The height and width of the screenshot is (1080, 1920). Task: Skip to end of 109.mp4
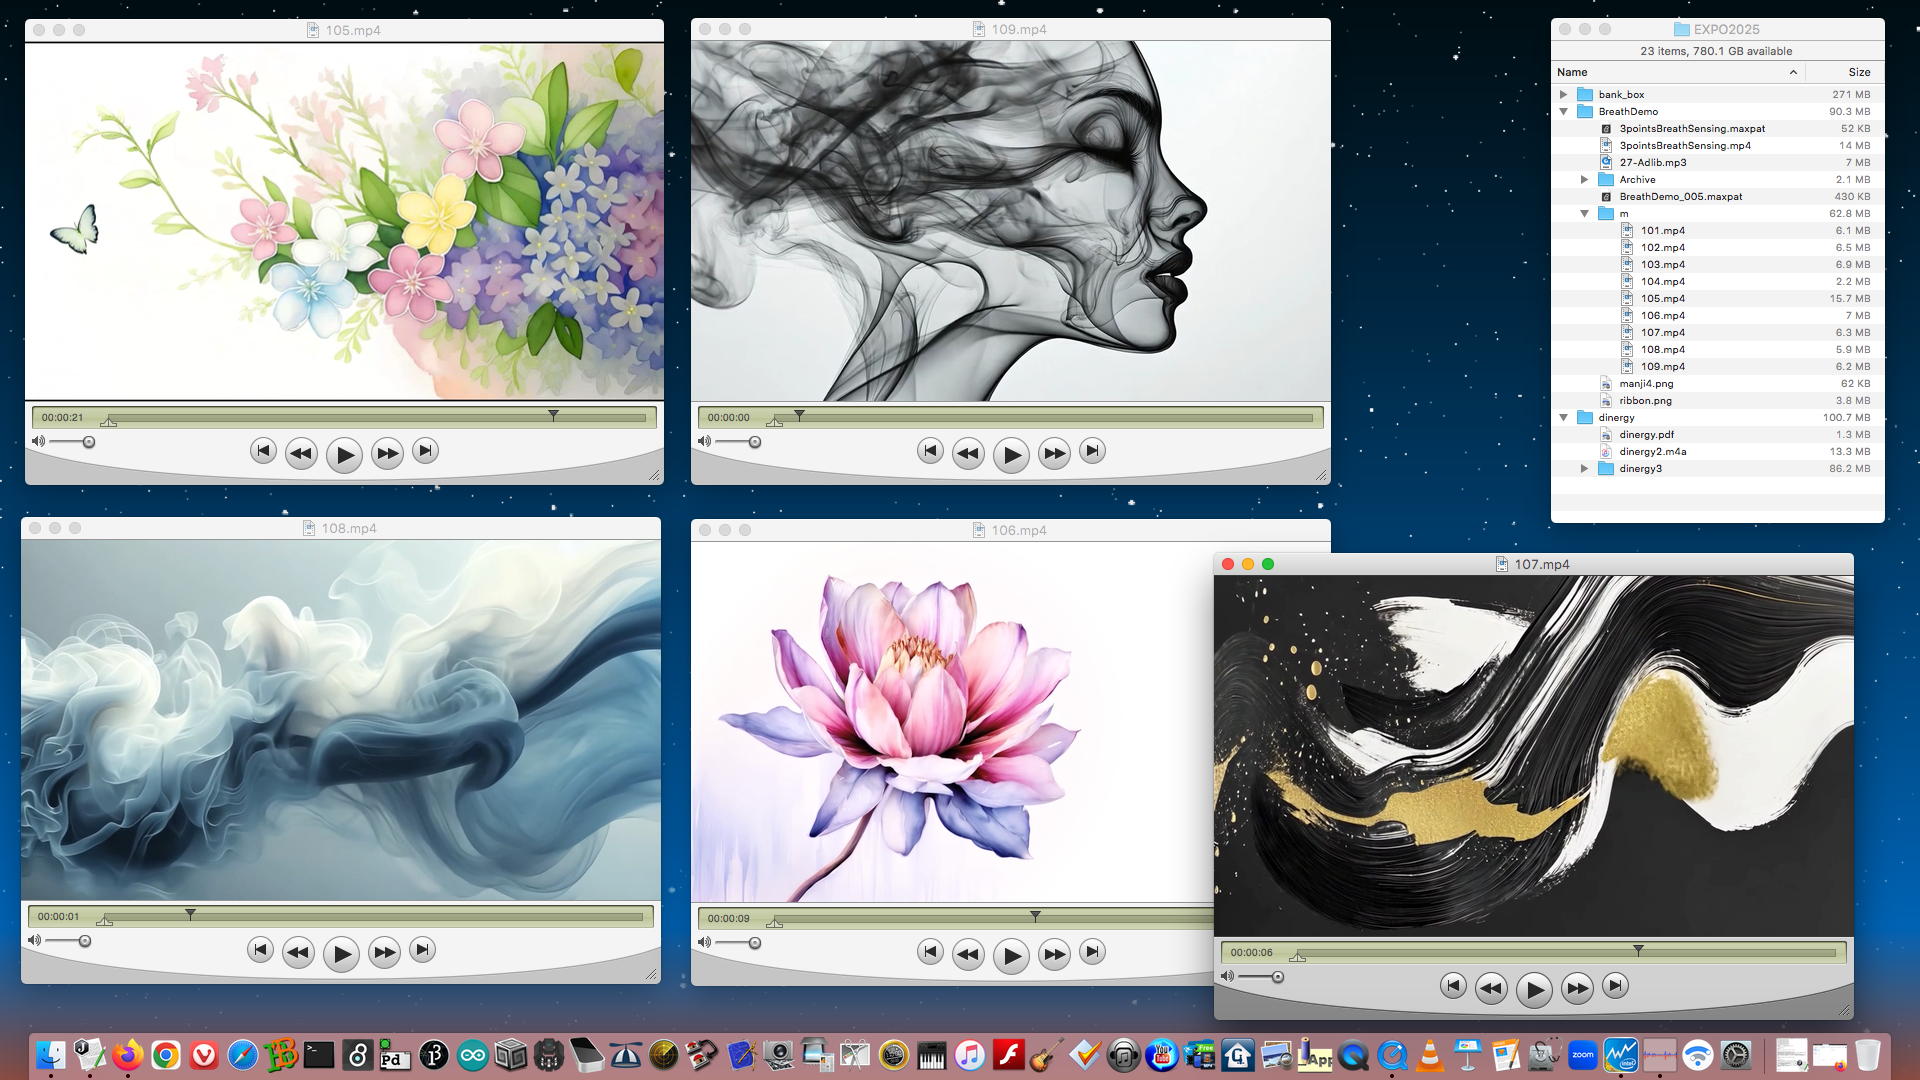[1092, 451]
